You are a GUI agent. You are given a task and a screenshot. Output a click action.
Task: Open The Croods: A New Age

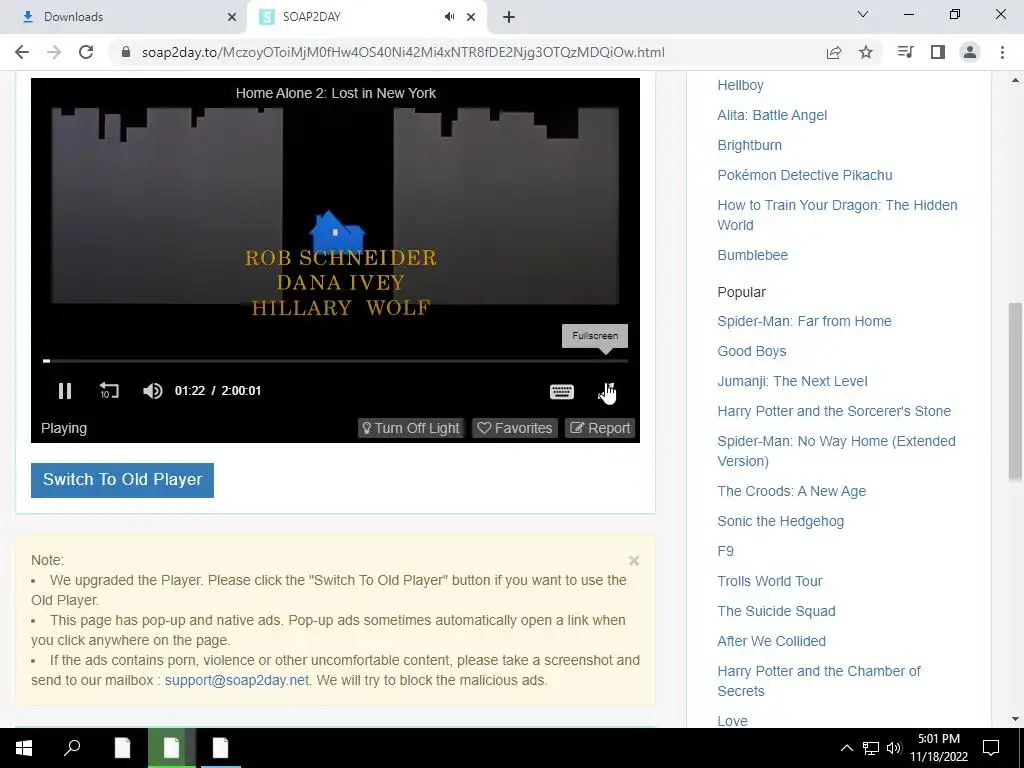point(792,490)
